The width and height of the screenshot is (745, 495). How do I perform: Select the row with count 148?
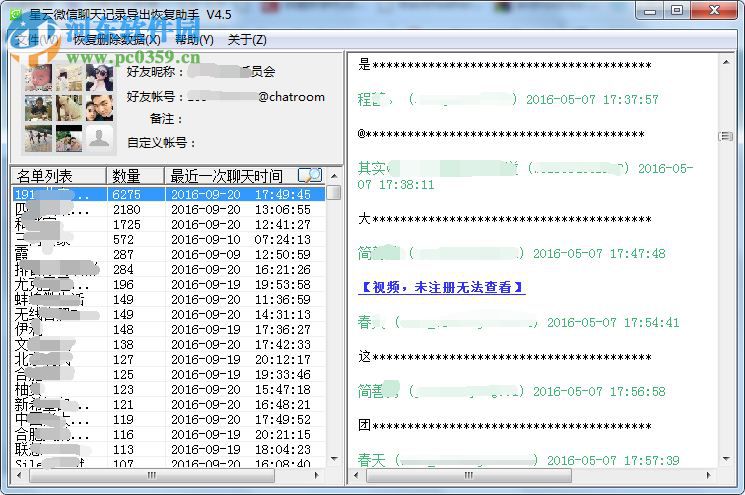[x=169, y=329]
